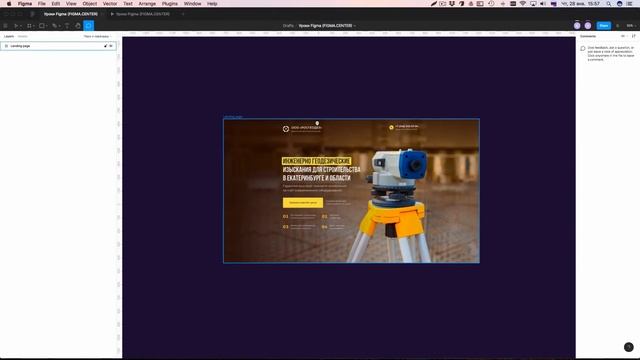Select the Rectangle shape tool
The height and width of the screenshot is (360, 640).
click(42, 26)
